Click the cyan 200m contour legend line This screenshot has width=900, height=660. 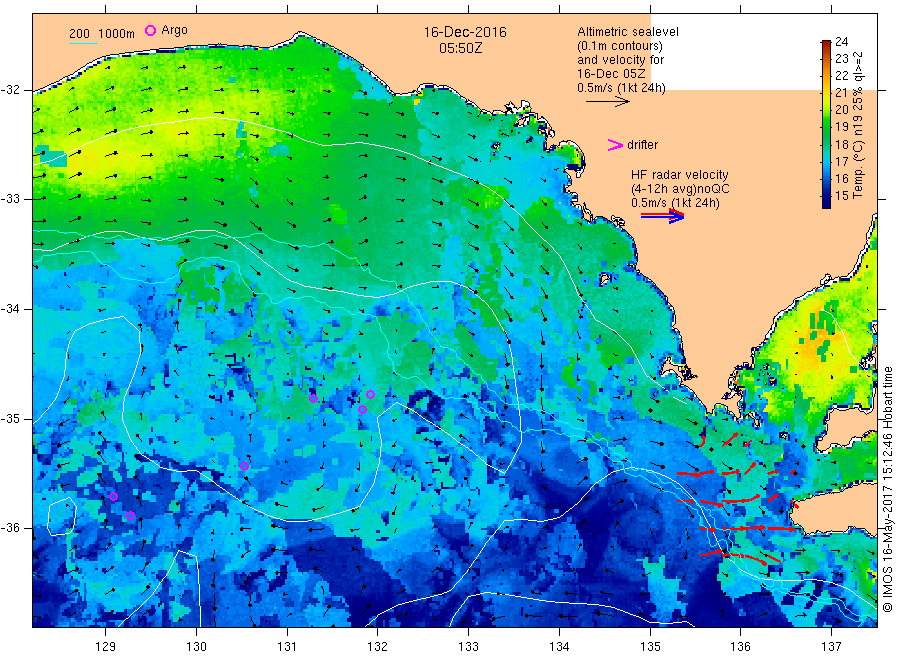coord(84,43)
